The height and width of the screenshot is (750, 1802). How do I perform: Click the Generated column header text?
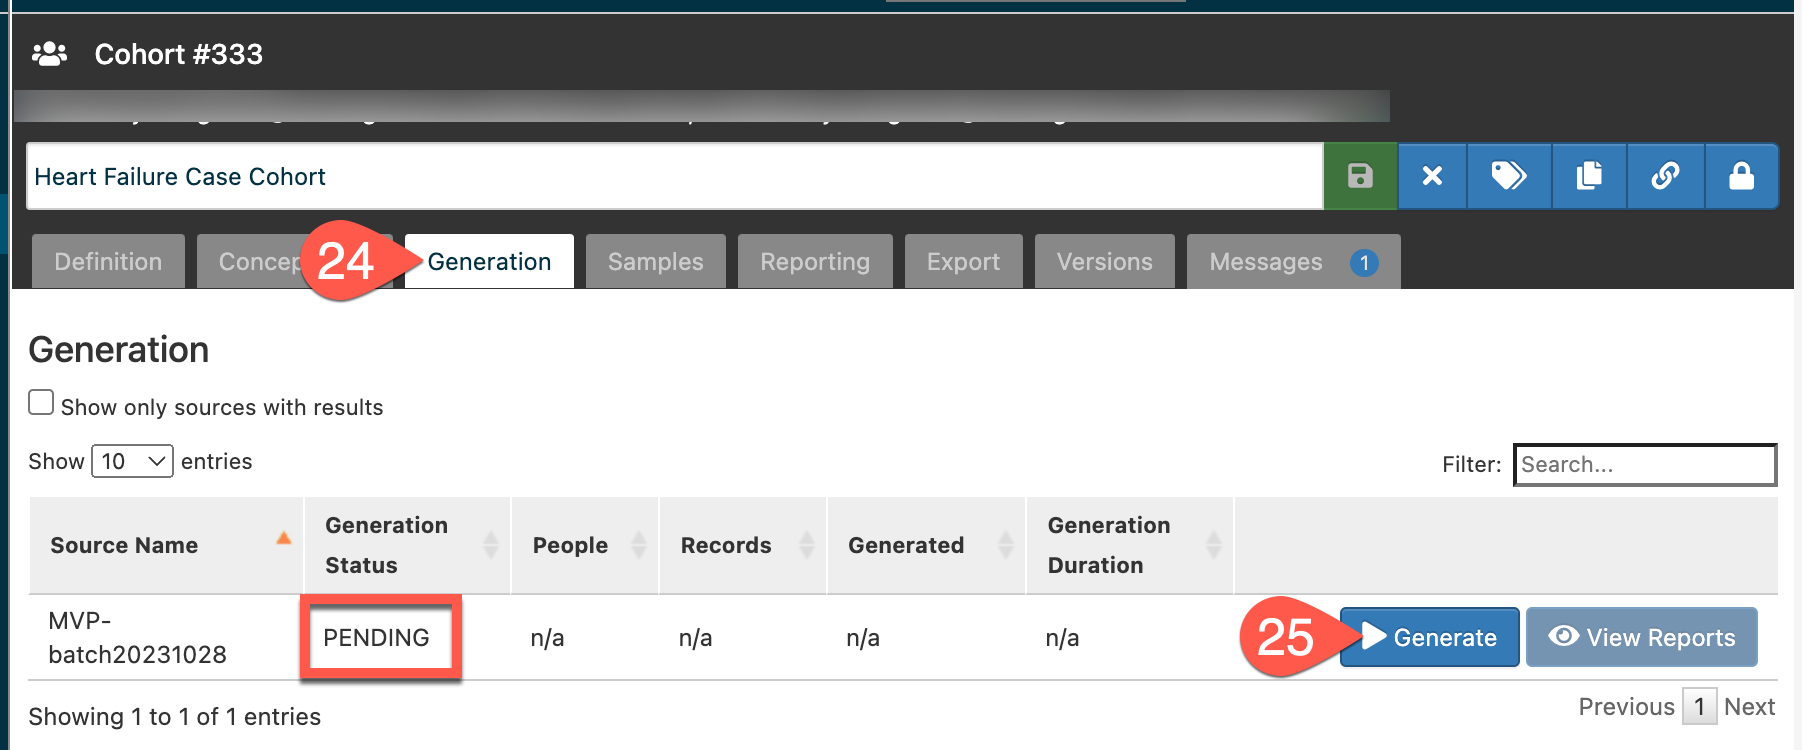point(906,545)
